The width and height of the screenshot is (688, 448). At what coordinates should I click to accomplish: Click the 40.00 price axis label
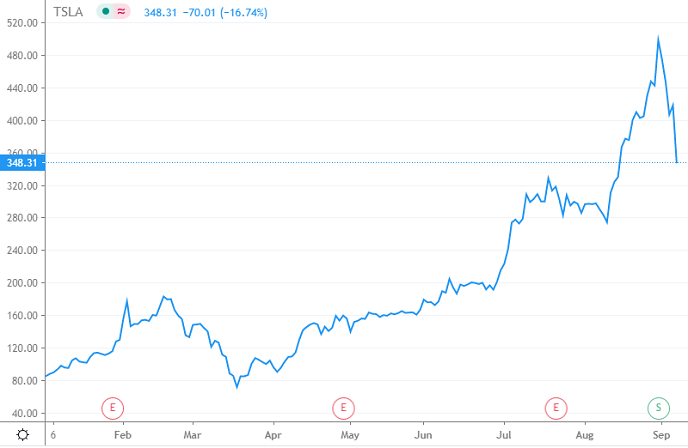25,413
